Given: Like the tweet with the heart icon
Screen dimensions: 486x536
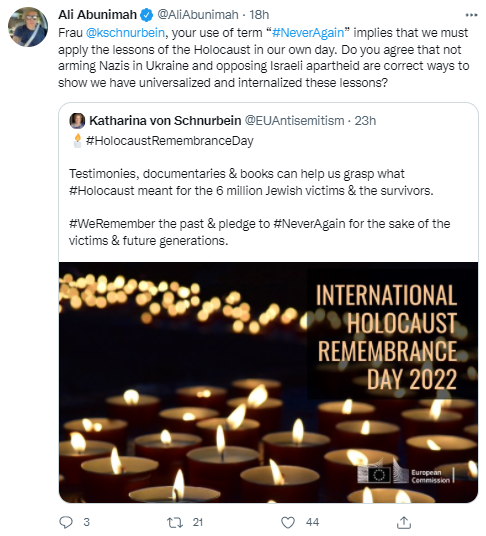Looking at the screenshot, I should pyautogui.click(x=288, y=522).
